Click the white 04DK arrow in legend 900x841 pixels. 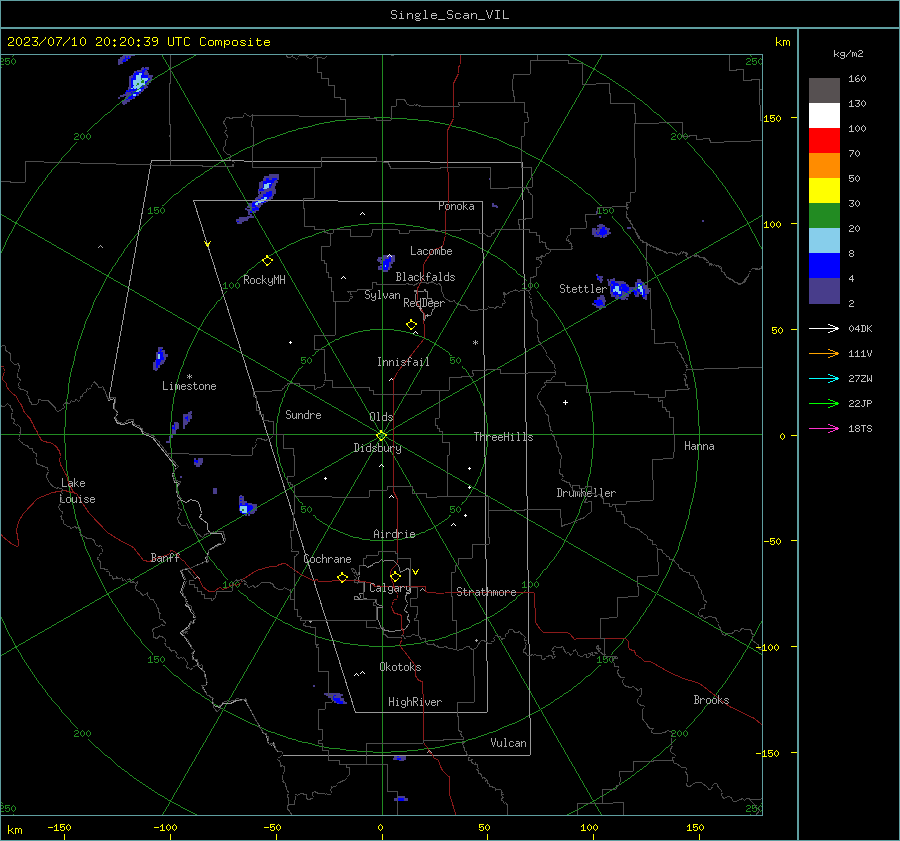[824, 328]
